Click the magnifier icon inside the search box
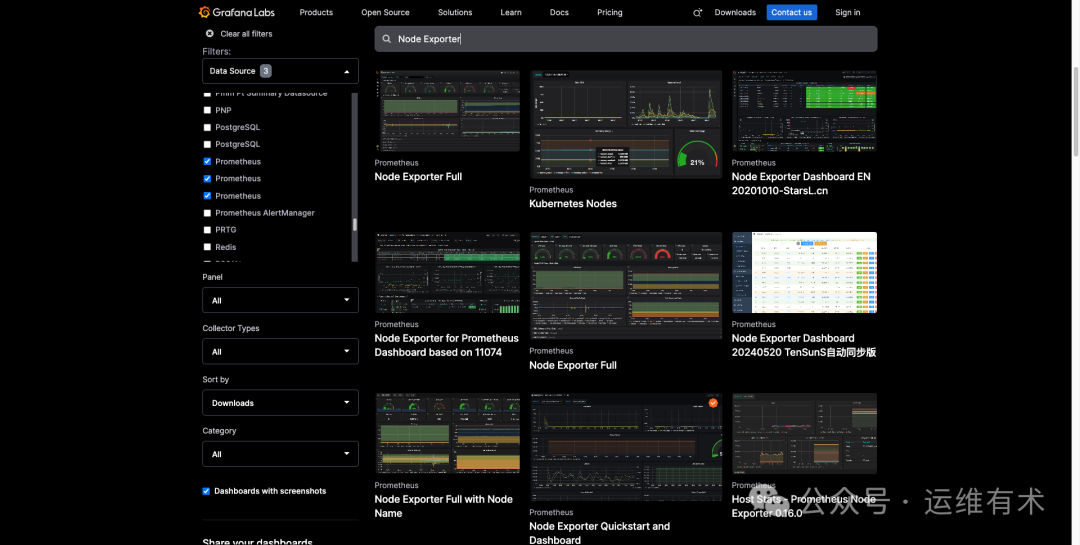This screenshot has height=545, width=1080. (x=386, y=39)
